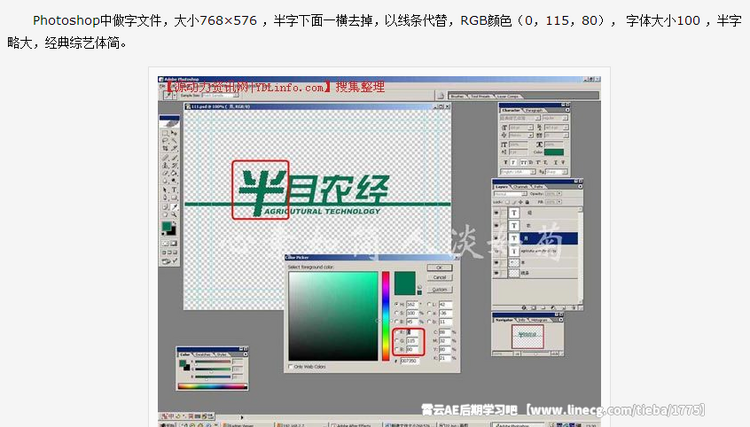Open the Sample Size dropdown in options bar
Image resolution: width=750 pixels, height=427 pixels.
pyautogui.click(x=236, y=95)
